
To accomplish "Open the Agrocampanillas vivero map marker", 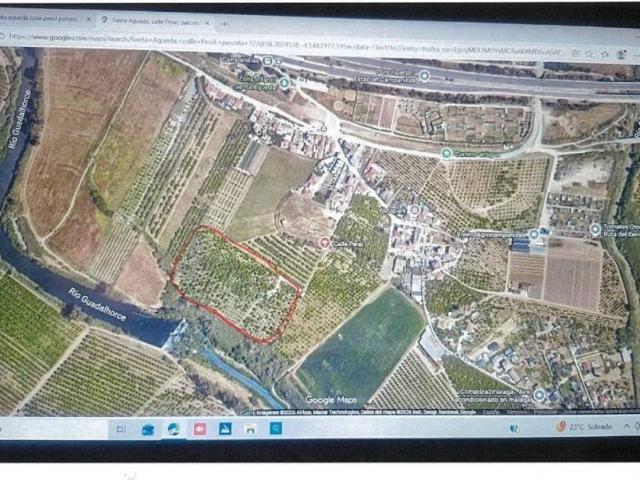I will [x=533, y=234].
